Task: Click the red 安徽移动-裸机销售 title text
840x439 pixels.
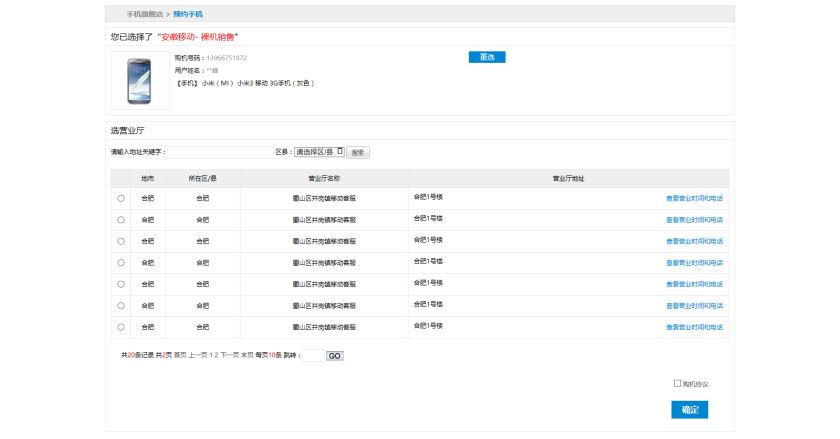Action: (x=198, y=37)
